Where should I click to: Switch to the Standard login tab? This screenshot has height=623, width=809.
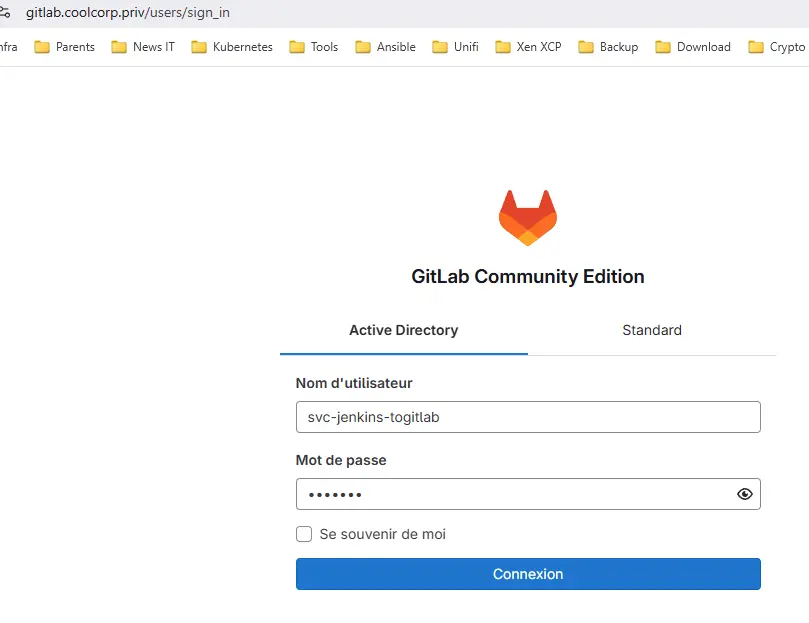point(652,330)
